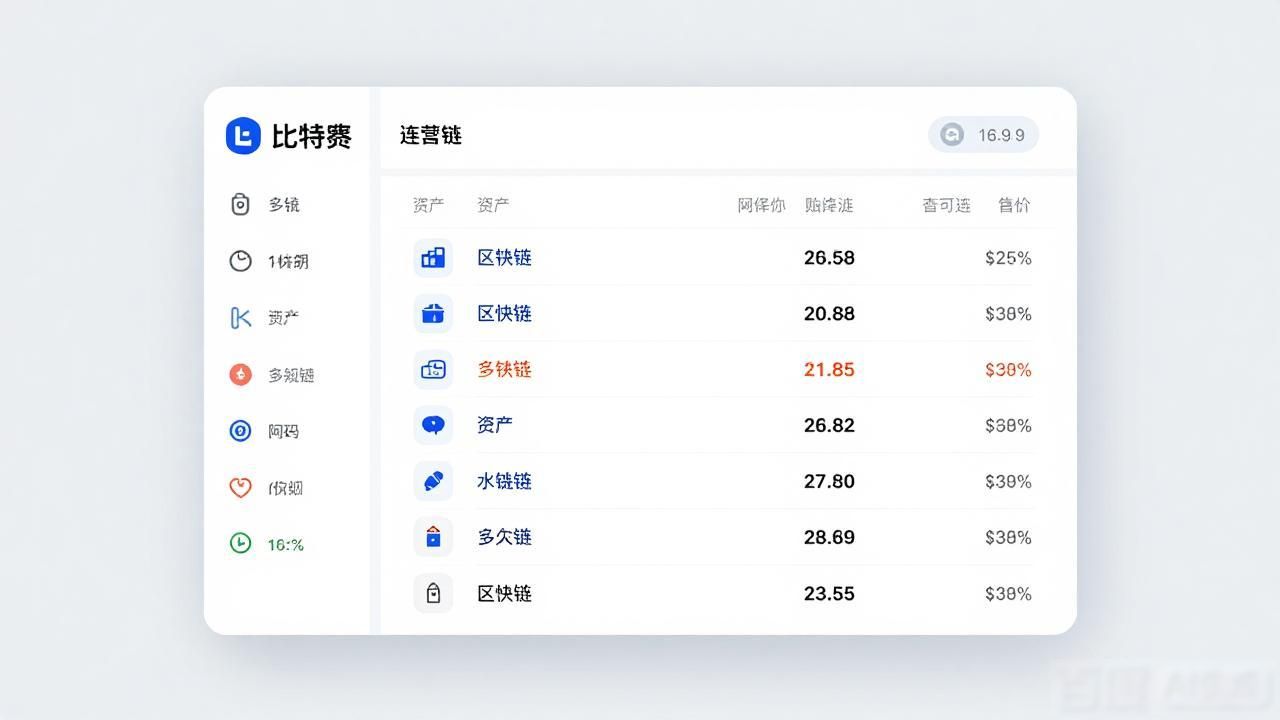Click the 比特赛 app name text
1280x720 pixels.
tap(312, 136)
